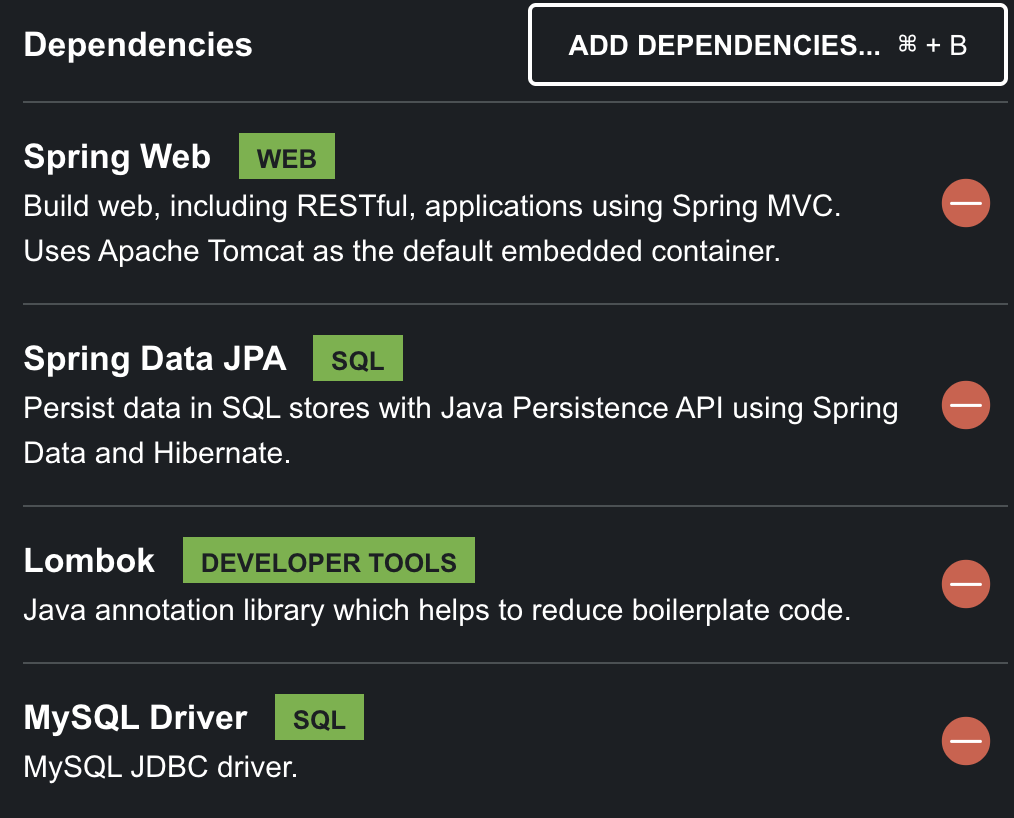Click the Spring Web Apache Tomcat description
Screen dimensions: 1014x818
(x=432, y=228)
